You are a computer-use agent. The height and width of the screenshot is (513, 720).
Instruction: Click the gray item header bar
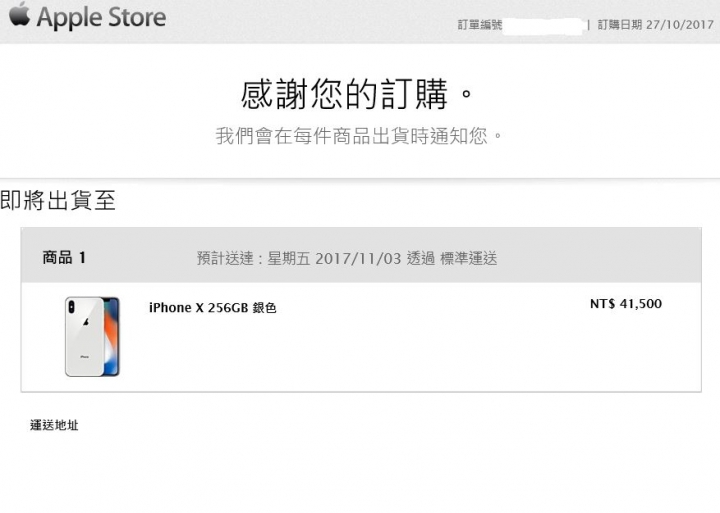tap(361, 255)
